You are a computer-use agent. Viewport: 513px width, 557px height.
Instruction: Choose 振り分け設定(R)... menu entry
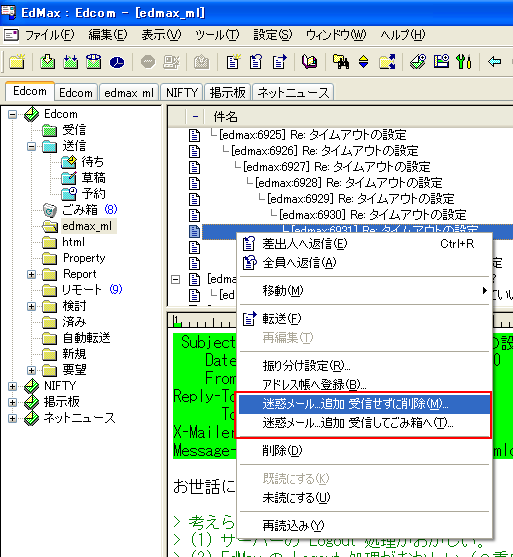point(364,366)
